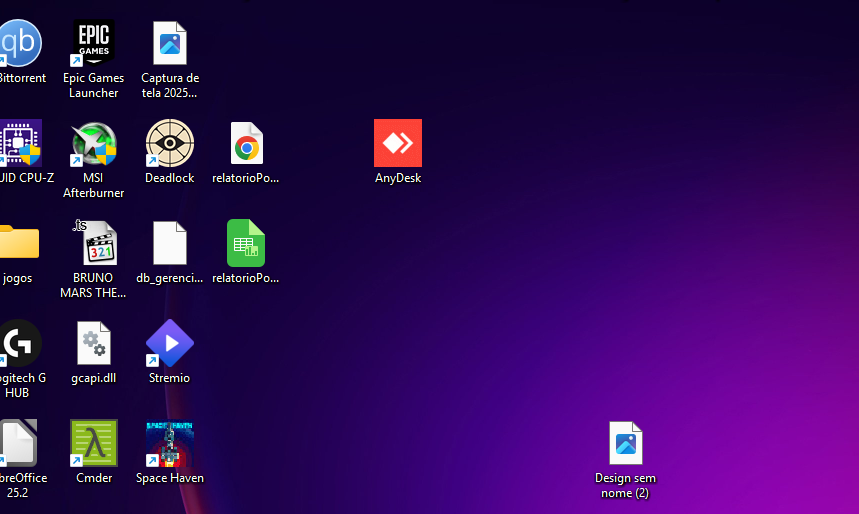Select the Deadlock game shortcut
This screenshot has height=514, width=859.
coord(170,144)
